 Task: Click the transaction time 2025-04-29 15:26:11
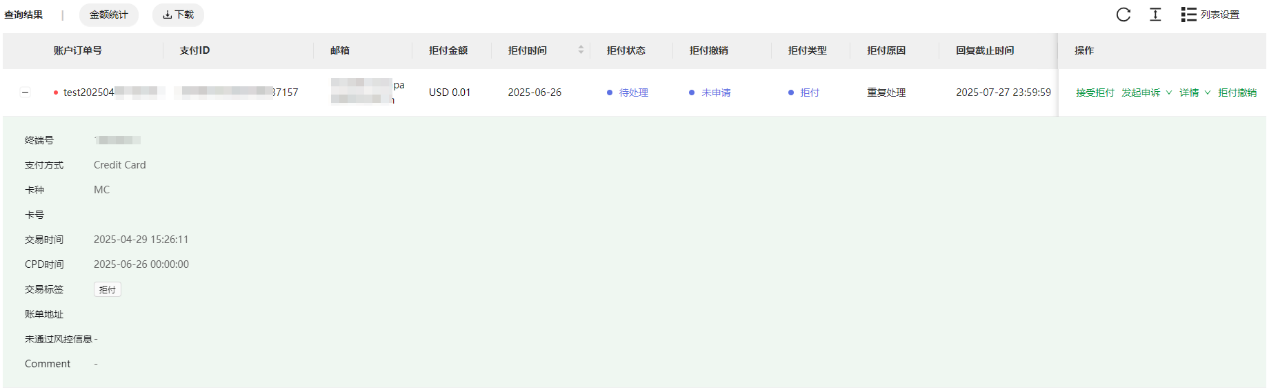(141, 240)
